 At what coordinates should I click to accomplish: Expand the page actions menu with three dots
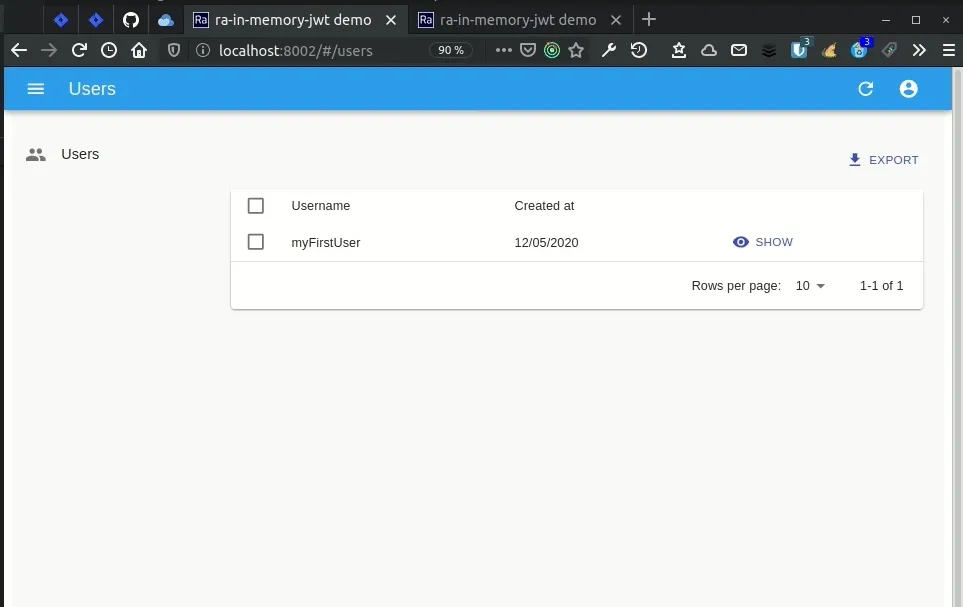502,50
